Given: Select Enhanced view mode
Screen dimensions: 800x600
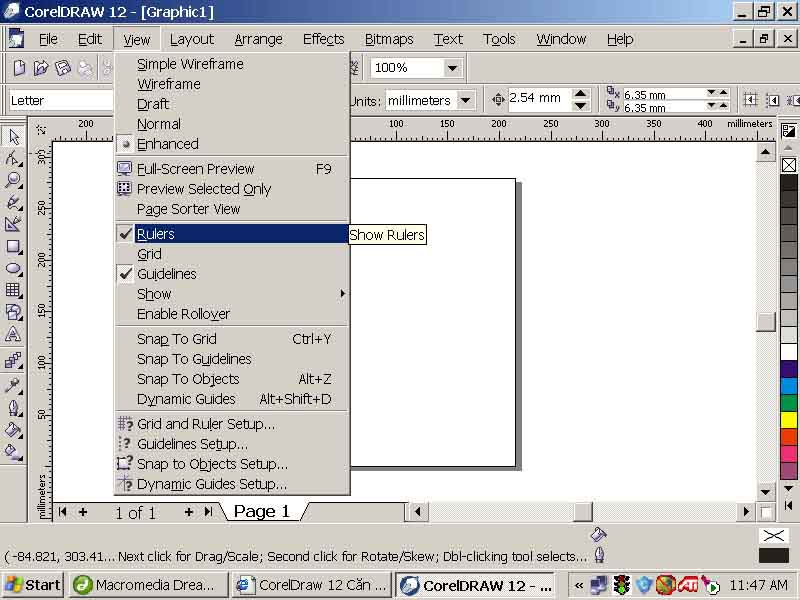Looking at the screenshot, I should tap(233, 144).
